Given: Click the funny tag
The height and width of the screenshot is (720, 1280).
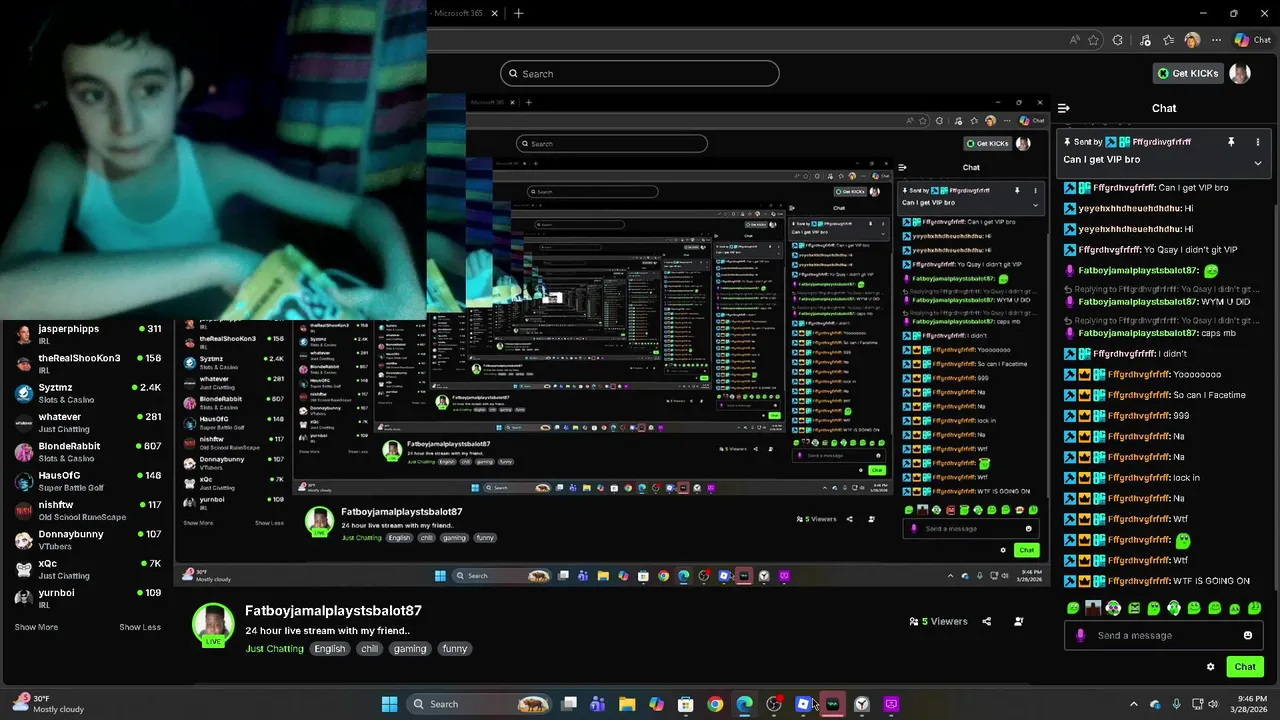Looking at the screenshot, I should point(455,649).
